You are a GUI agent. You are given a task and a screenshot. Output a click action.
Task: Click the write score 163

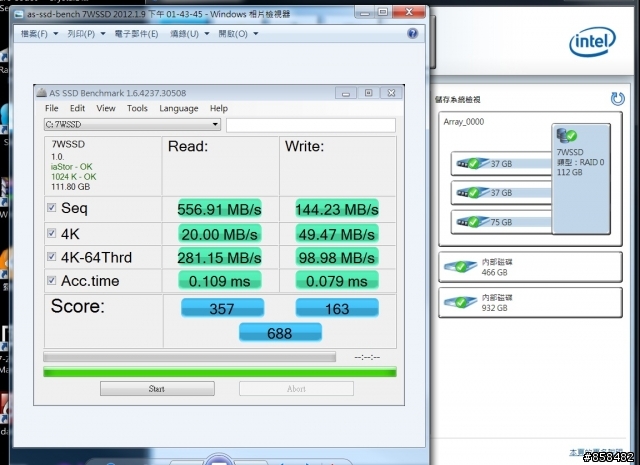click(337, 308)
